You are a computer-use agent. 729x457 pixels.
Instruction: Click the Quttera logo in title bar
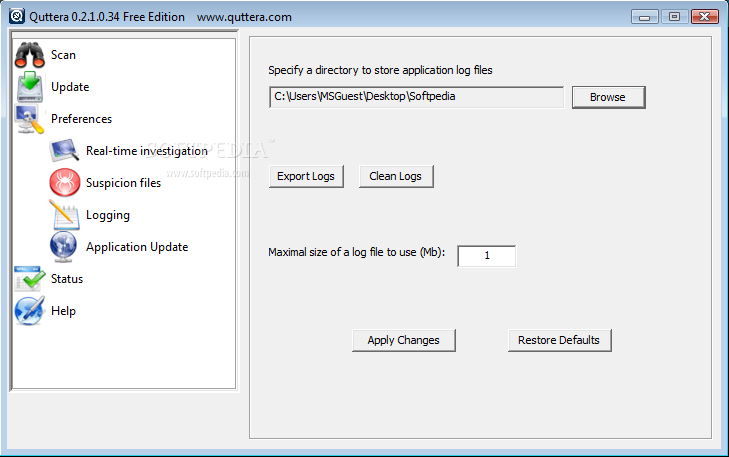pyautogui.click(x=17, y=16)
